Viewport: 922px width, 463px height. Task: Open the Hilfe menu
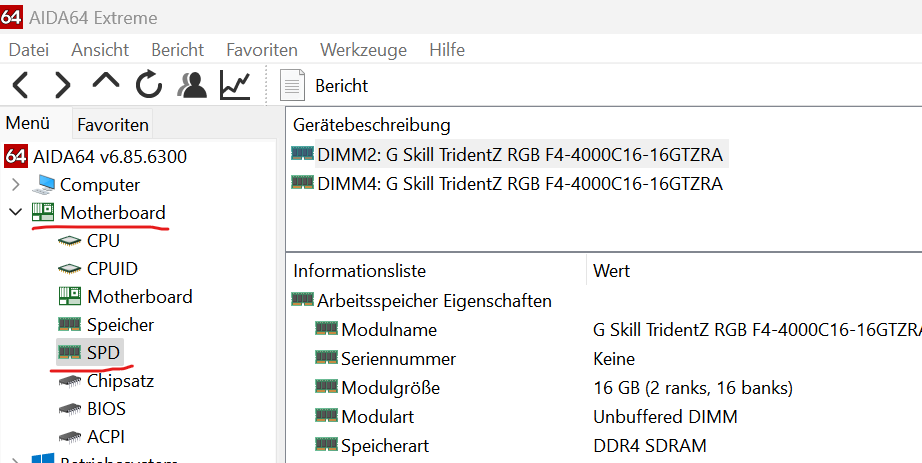(x=447, y=50)
